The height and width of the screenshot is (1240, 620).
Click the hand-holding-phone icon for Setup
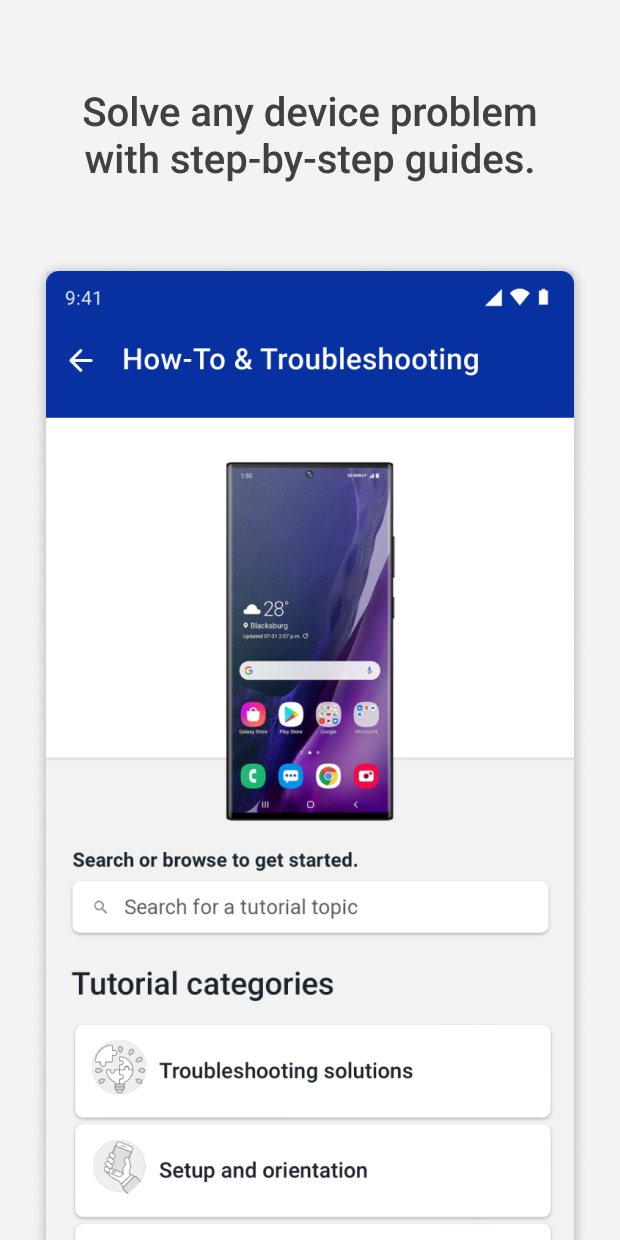click(119, 1166)
